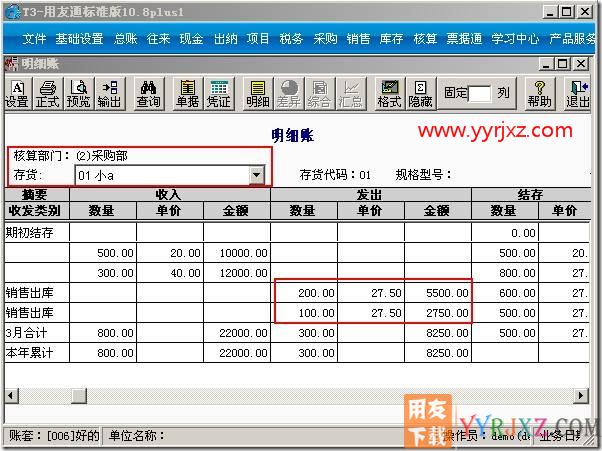Select the 3月合计 row label
Image resolution: width=602 pixels, height=451 pixels.
(26, 333)
